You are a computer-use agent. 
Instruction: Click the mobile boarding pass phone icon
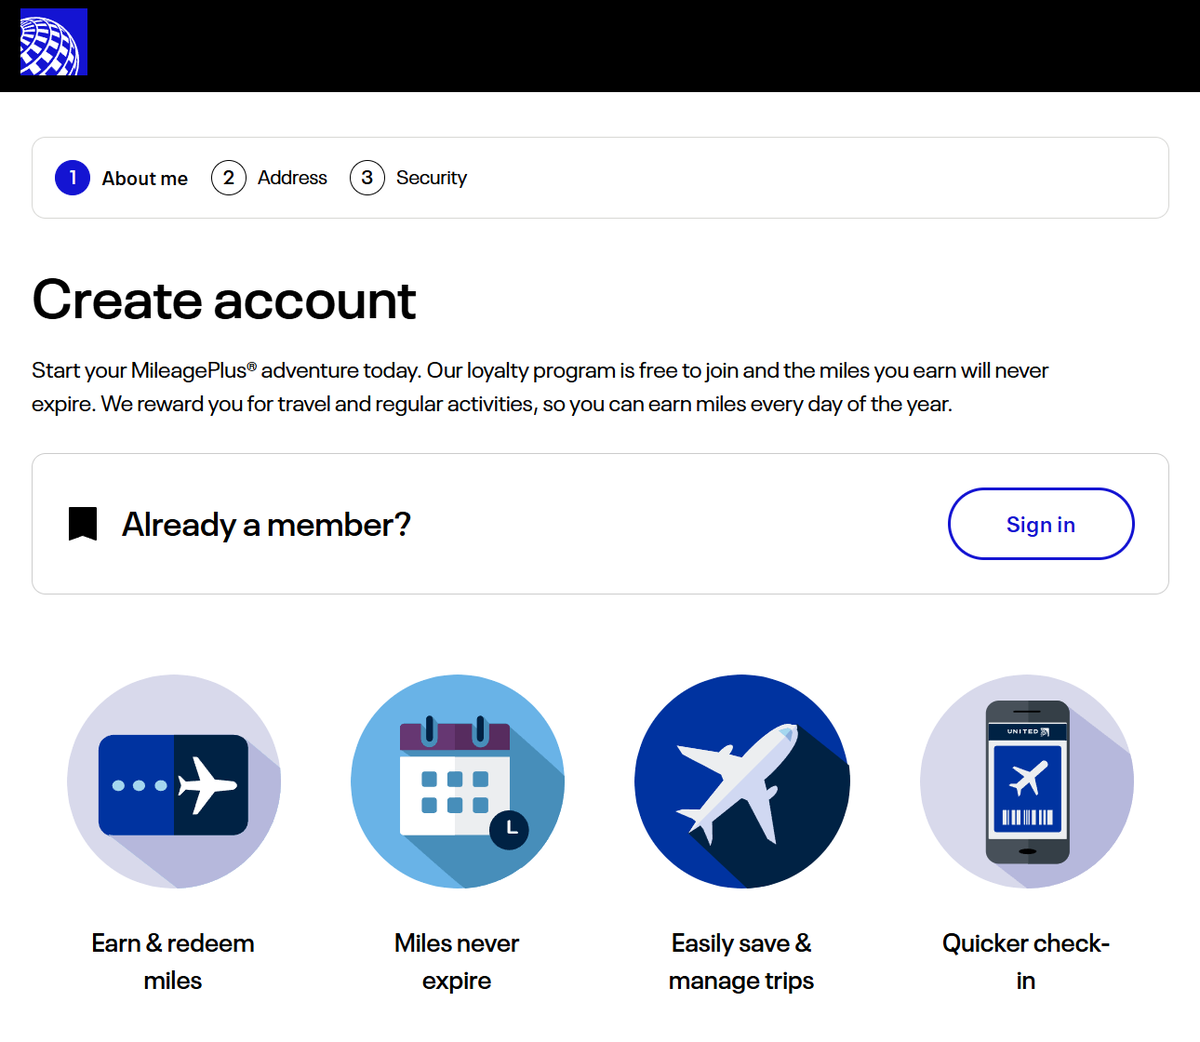coord(1026,781)
